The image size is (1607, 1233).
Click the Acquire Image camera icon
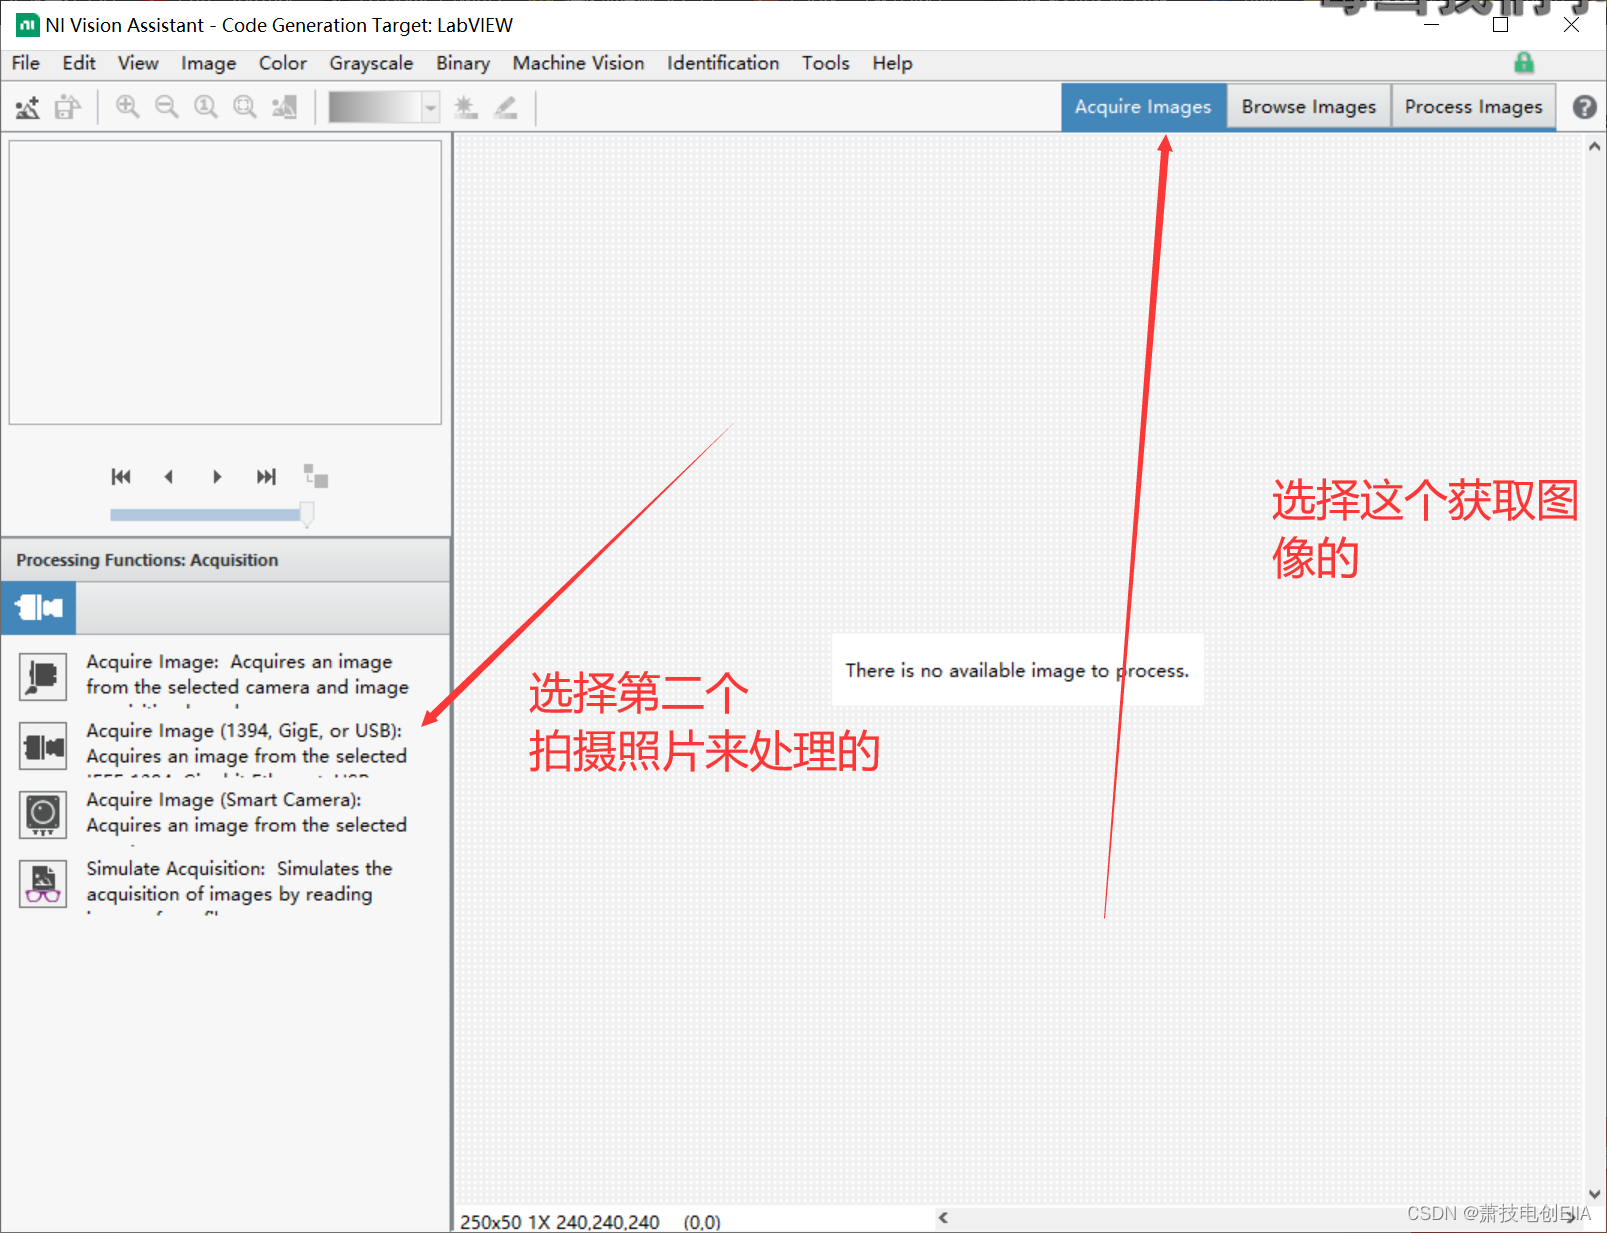[43, 676]
